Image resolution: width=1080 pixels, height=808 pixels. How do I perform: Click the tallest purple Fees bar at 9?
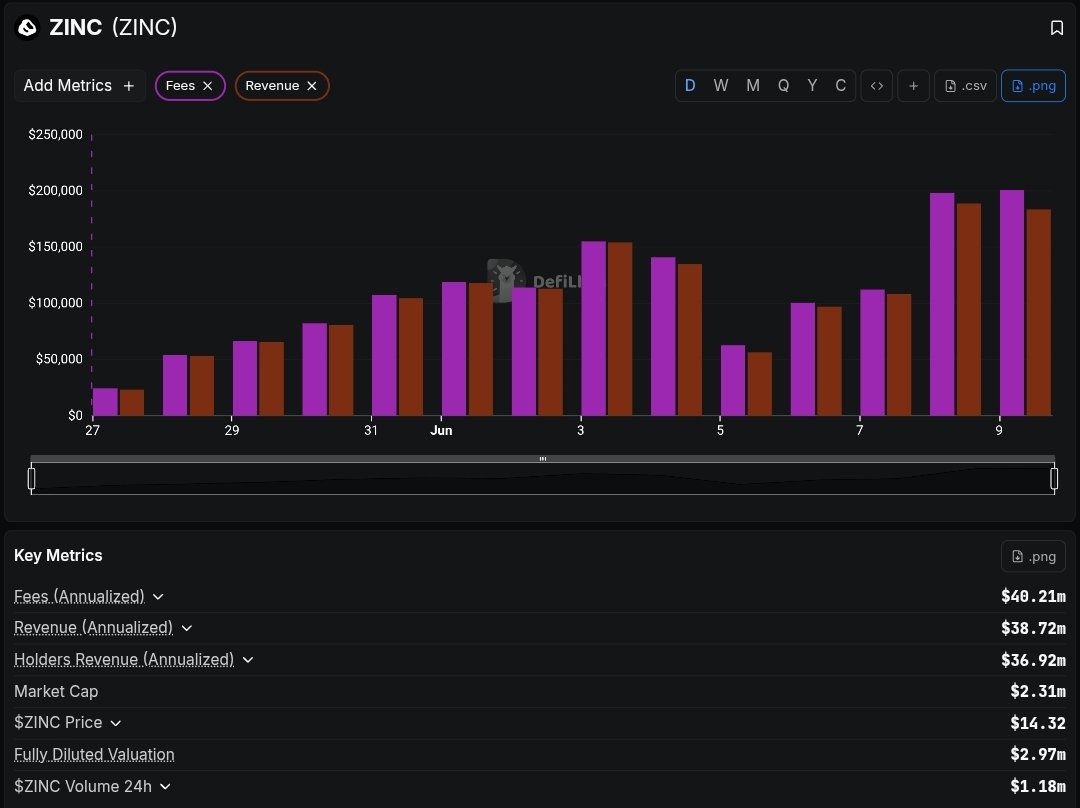[x=1012, y=303]
